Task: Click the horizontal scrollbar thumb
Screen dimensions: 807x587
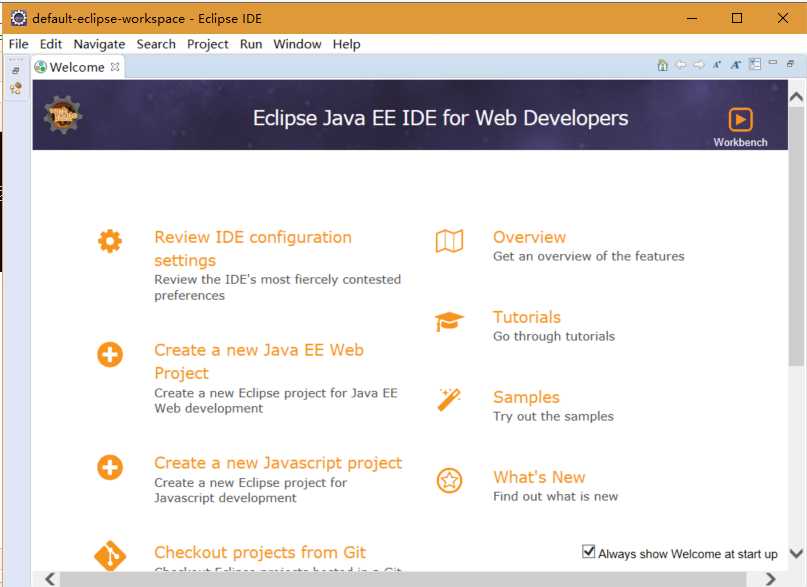Action: click(403, 579)
